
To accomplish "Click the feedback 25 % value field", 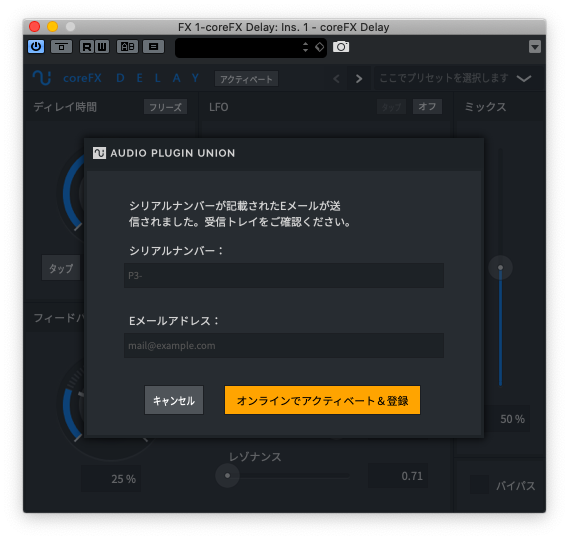I will tap(111, 479).
